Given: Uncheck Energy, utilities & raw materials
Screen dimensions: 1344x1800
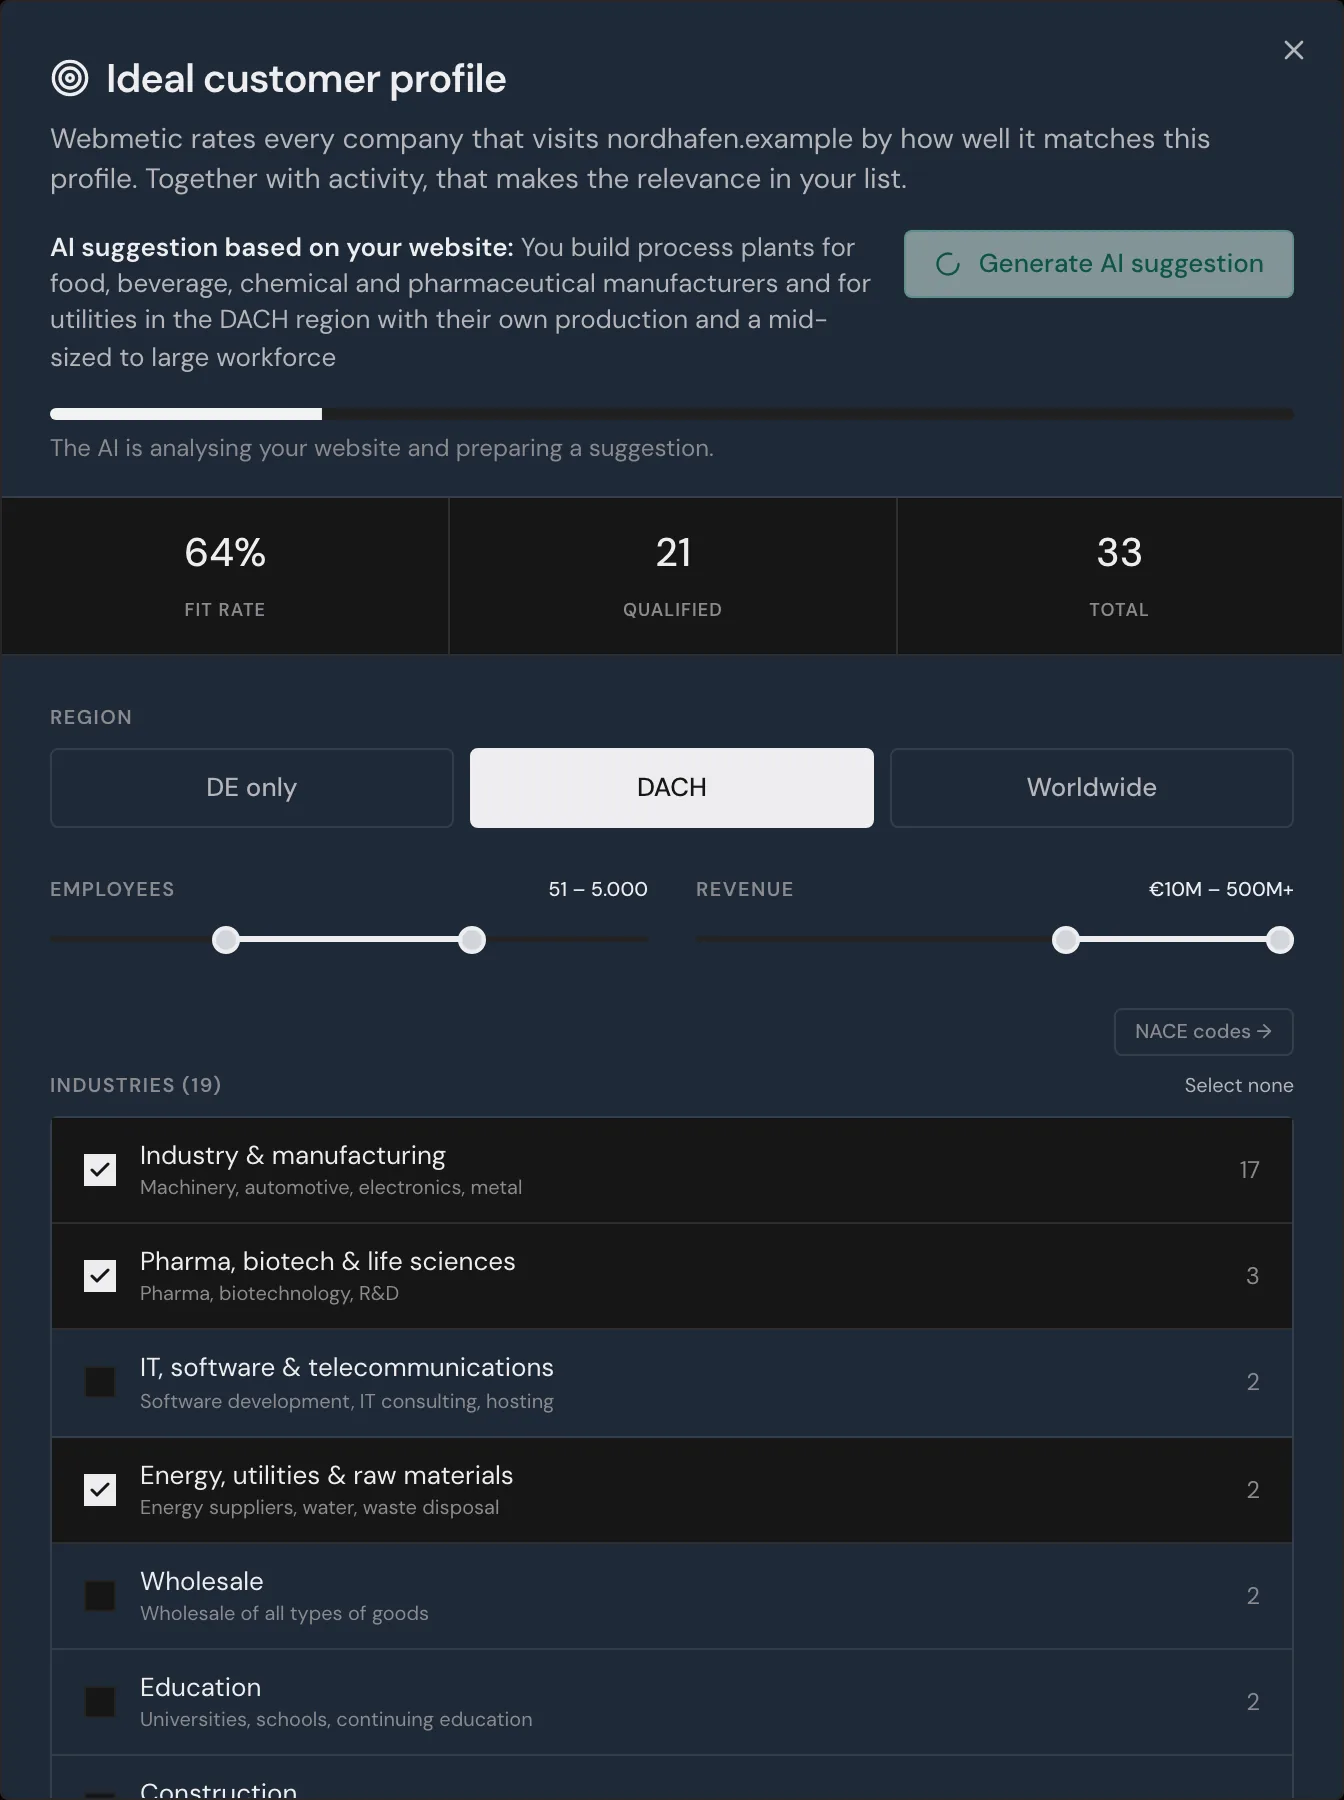Looking at the screenshot, I should tap(100, 1490).
